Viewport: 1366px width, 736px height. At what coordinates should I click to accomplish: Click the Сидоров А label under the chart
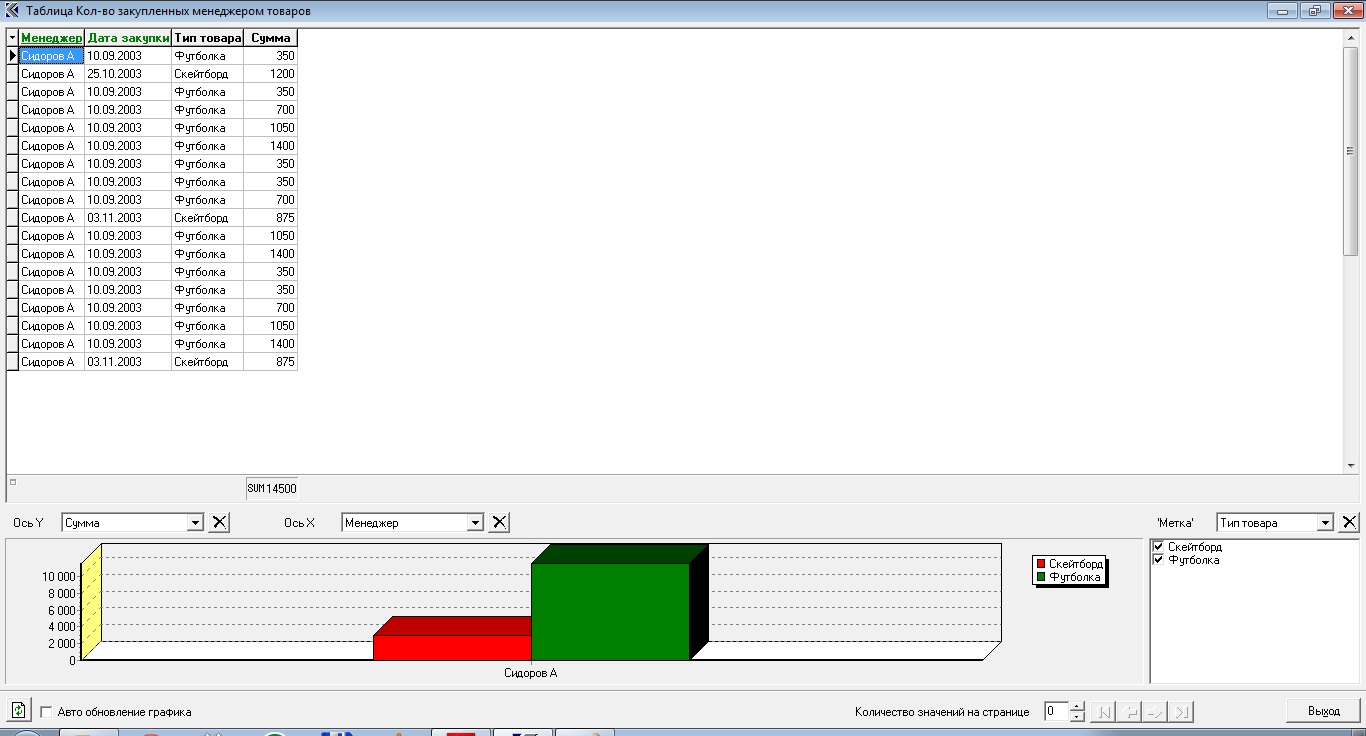tap(530, 673)
